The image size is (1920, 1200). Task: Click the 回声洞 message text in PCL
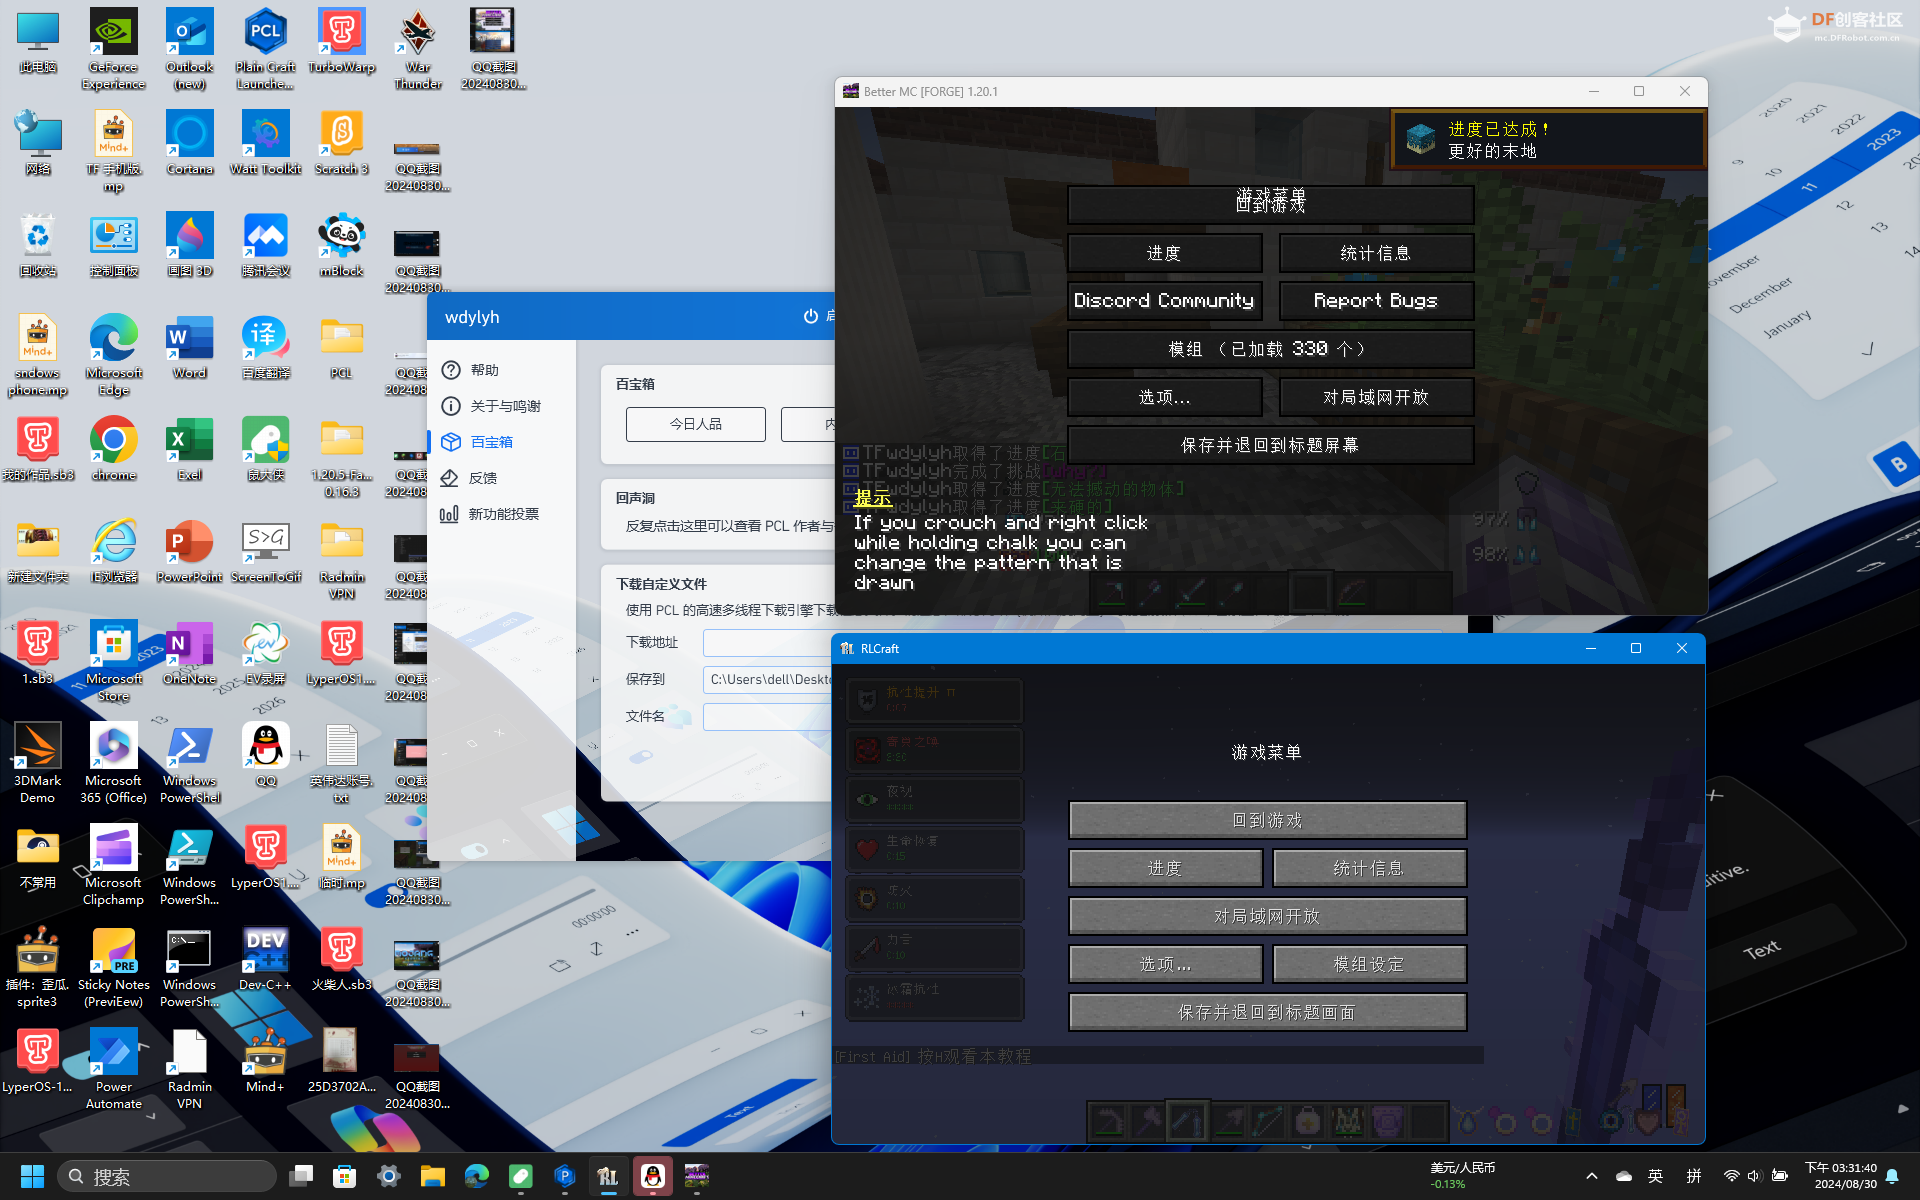[730, 526]
